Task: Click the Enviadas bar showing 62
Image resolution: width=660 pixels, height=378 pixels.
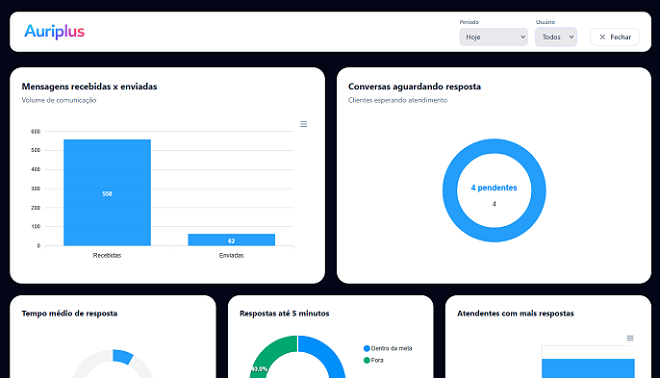Action: (x=232, y=240)
